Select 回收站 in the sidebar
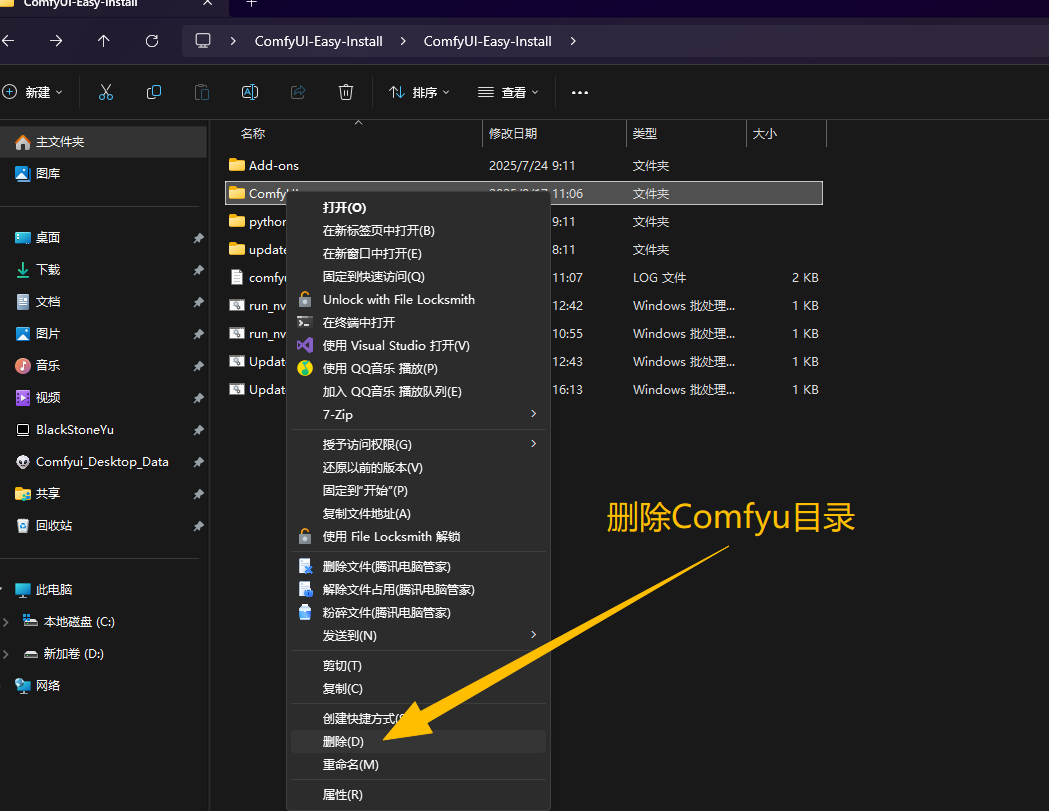The height and width of the screenshot is (811, 1049). tap(54, 526)
